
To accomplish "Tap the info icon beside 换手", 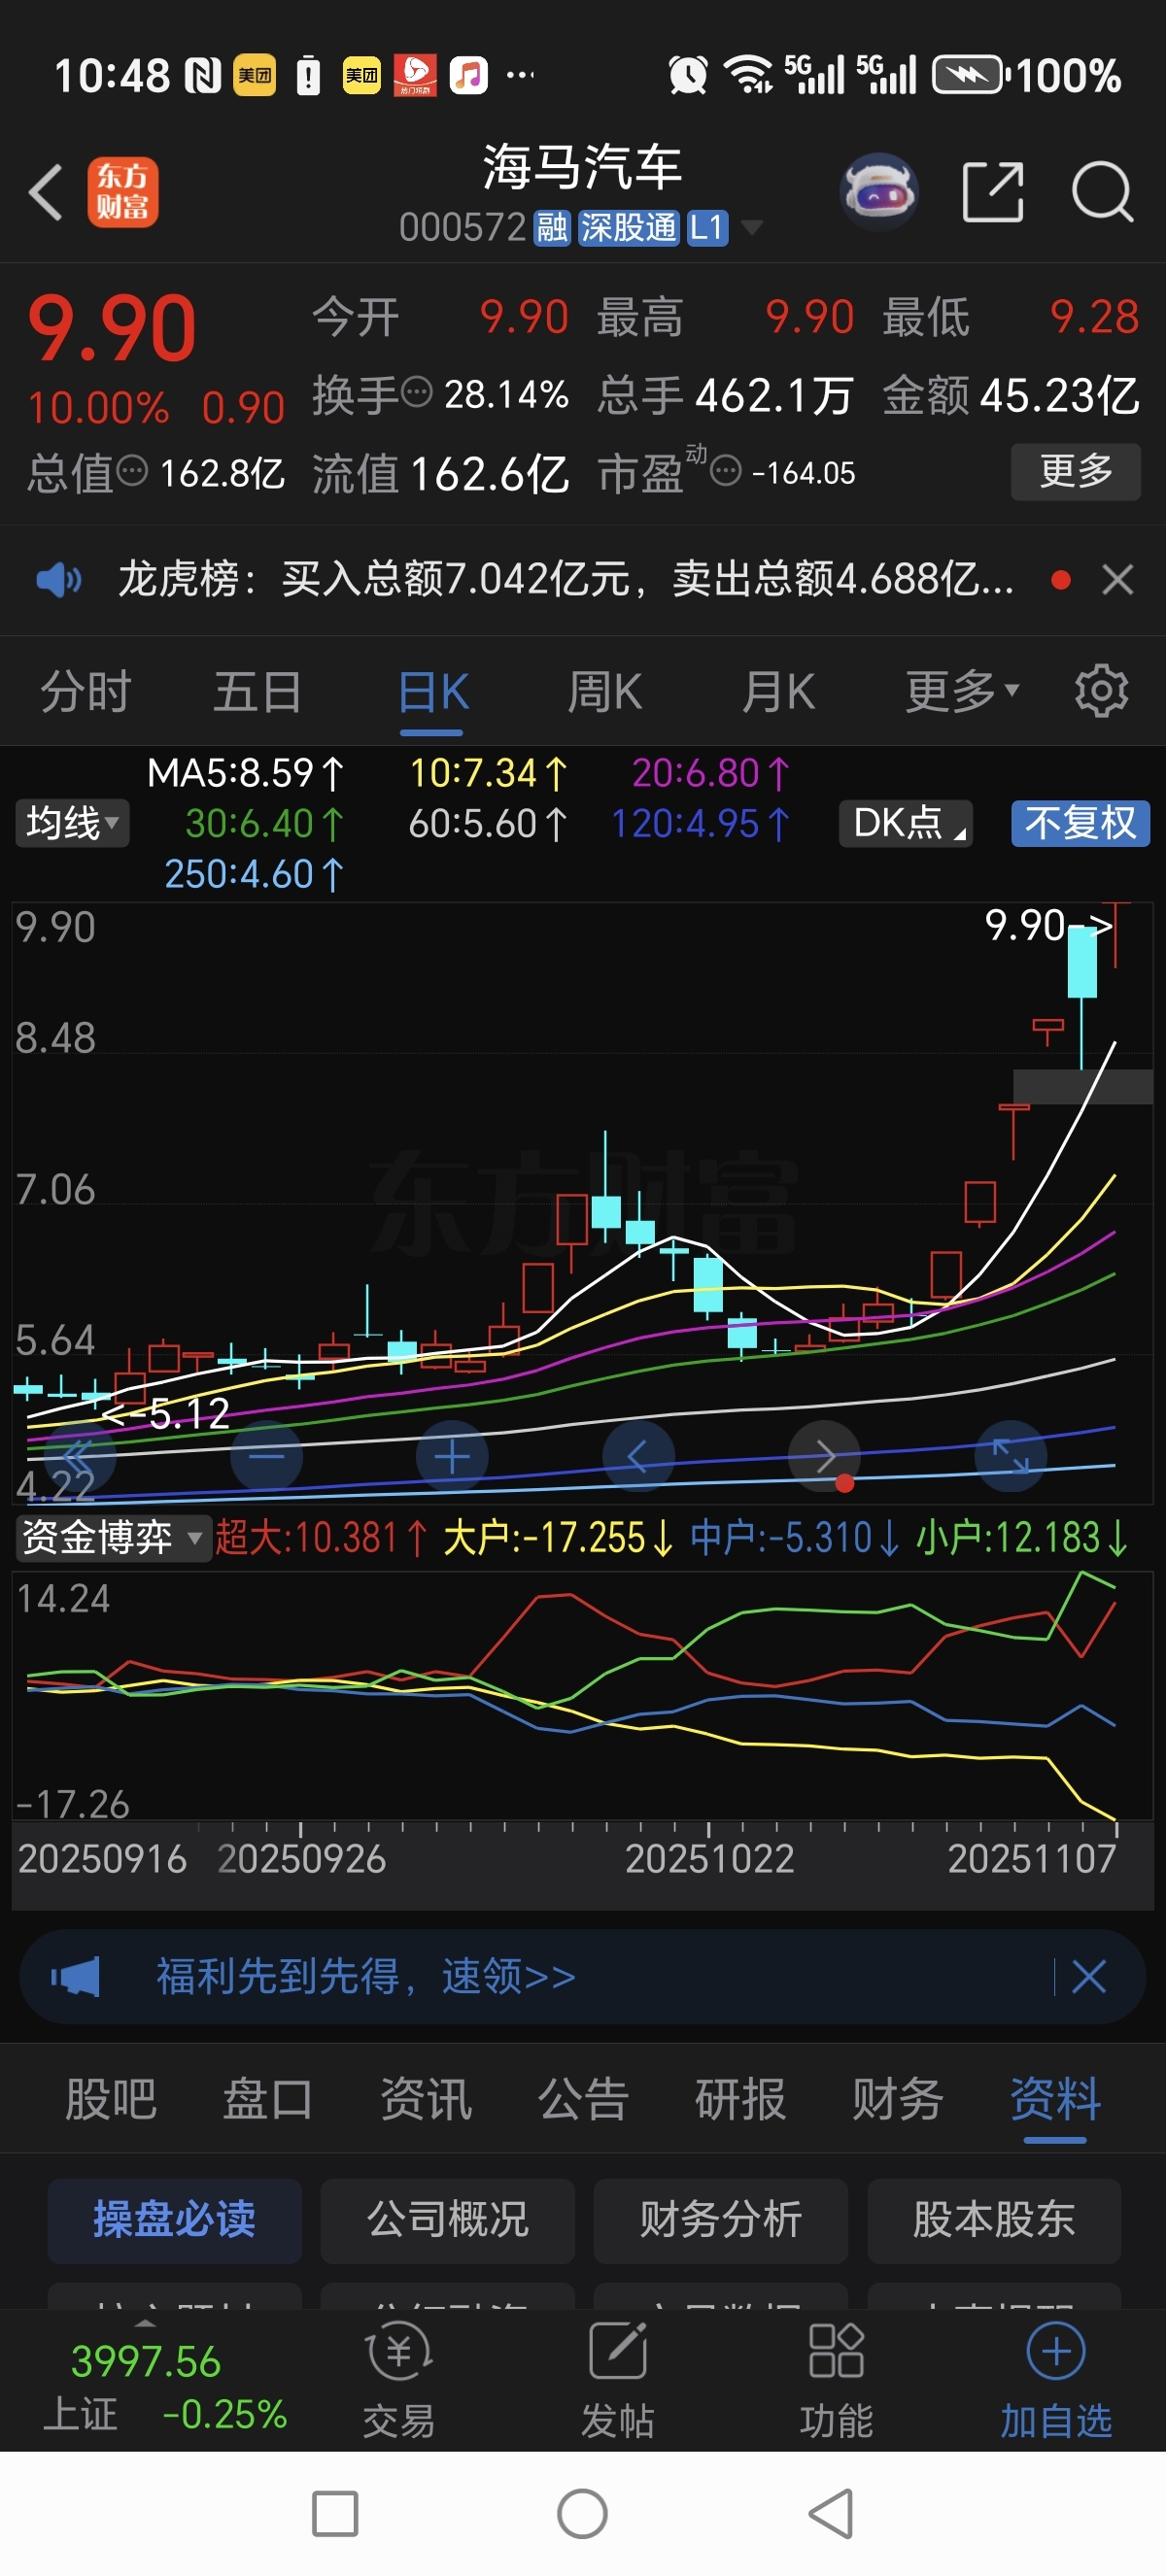I will point(417,392).
